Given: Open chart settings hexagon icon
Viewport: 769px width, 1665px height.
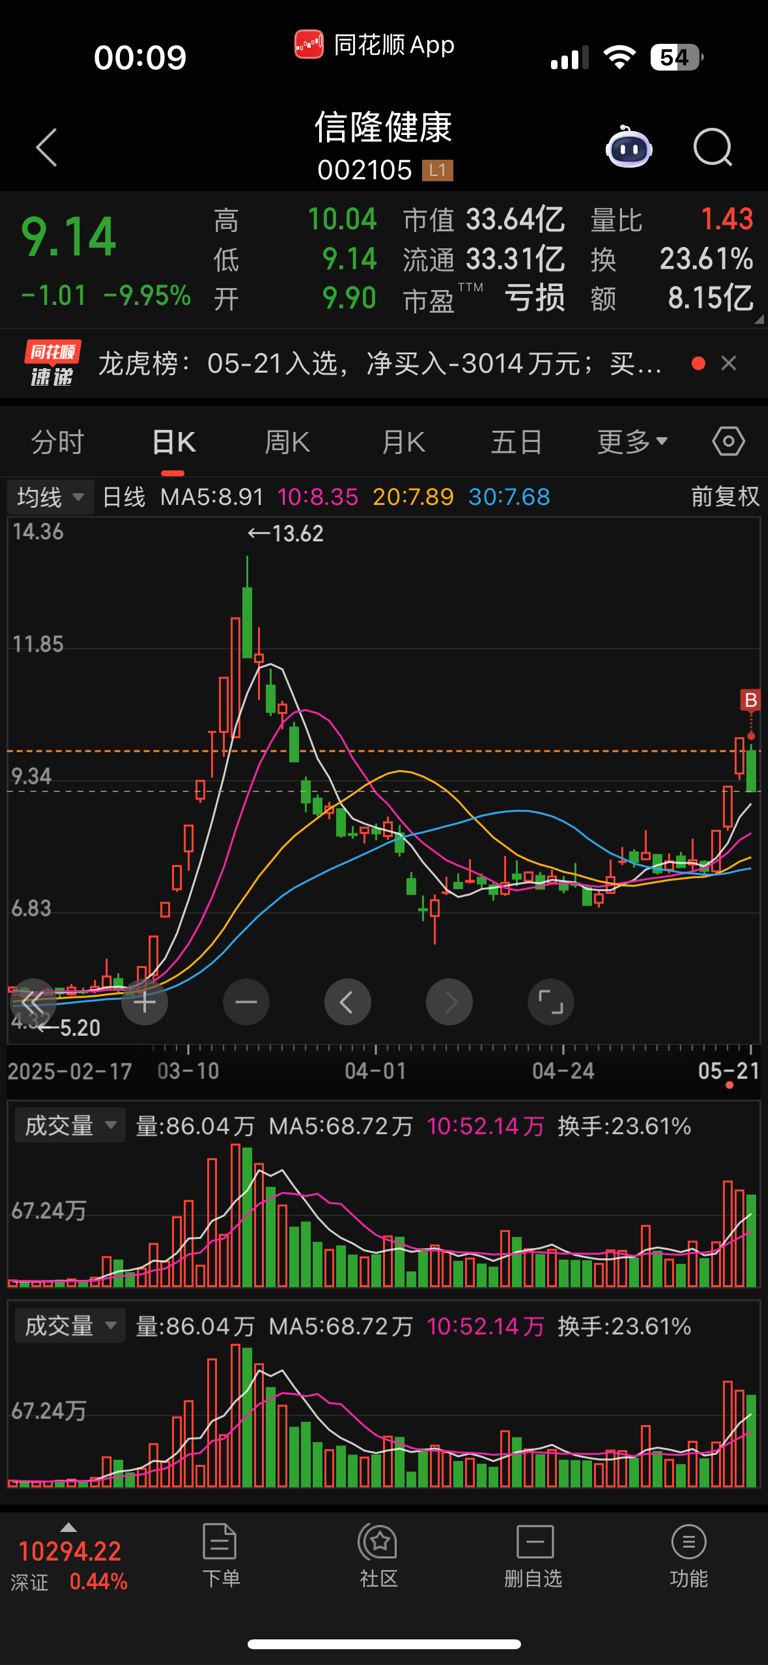Looking at the screenshot, I should (728, 441).
